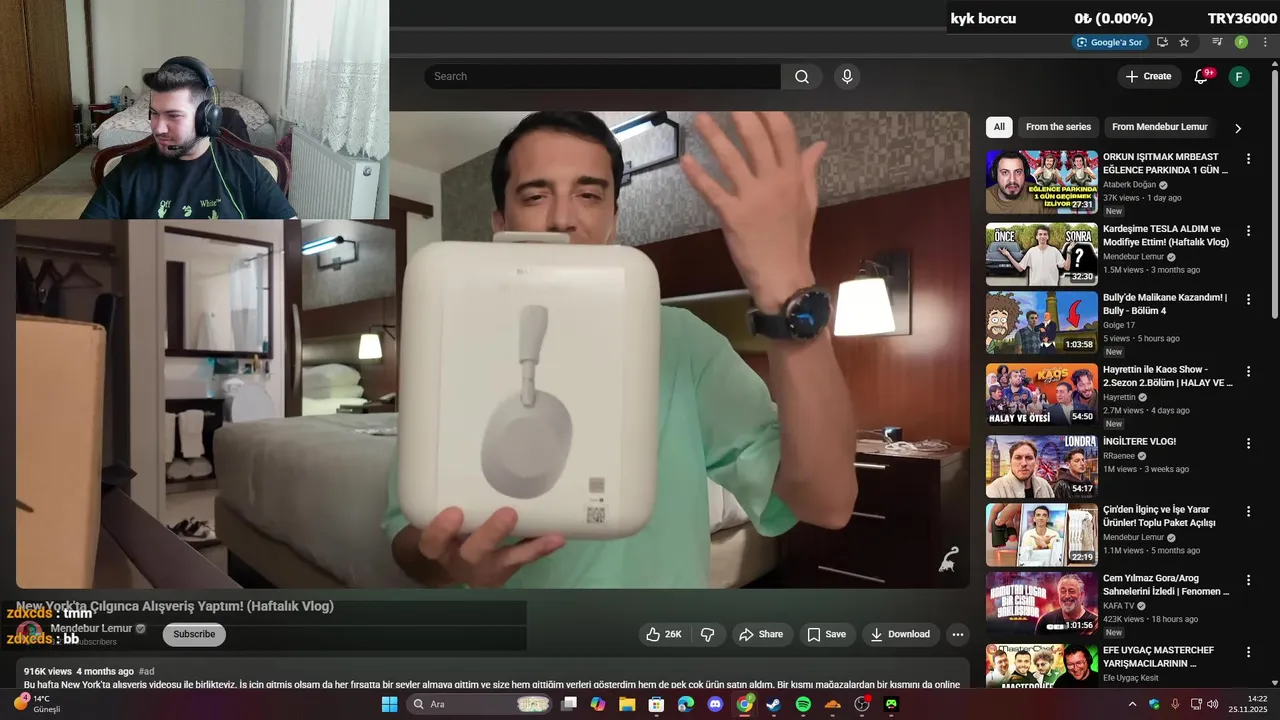This screenshot has height=720, width=1280.
Task: Open Windows Start menu
Action: coord(389,704)
